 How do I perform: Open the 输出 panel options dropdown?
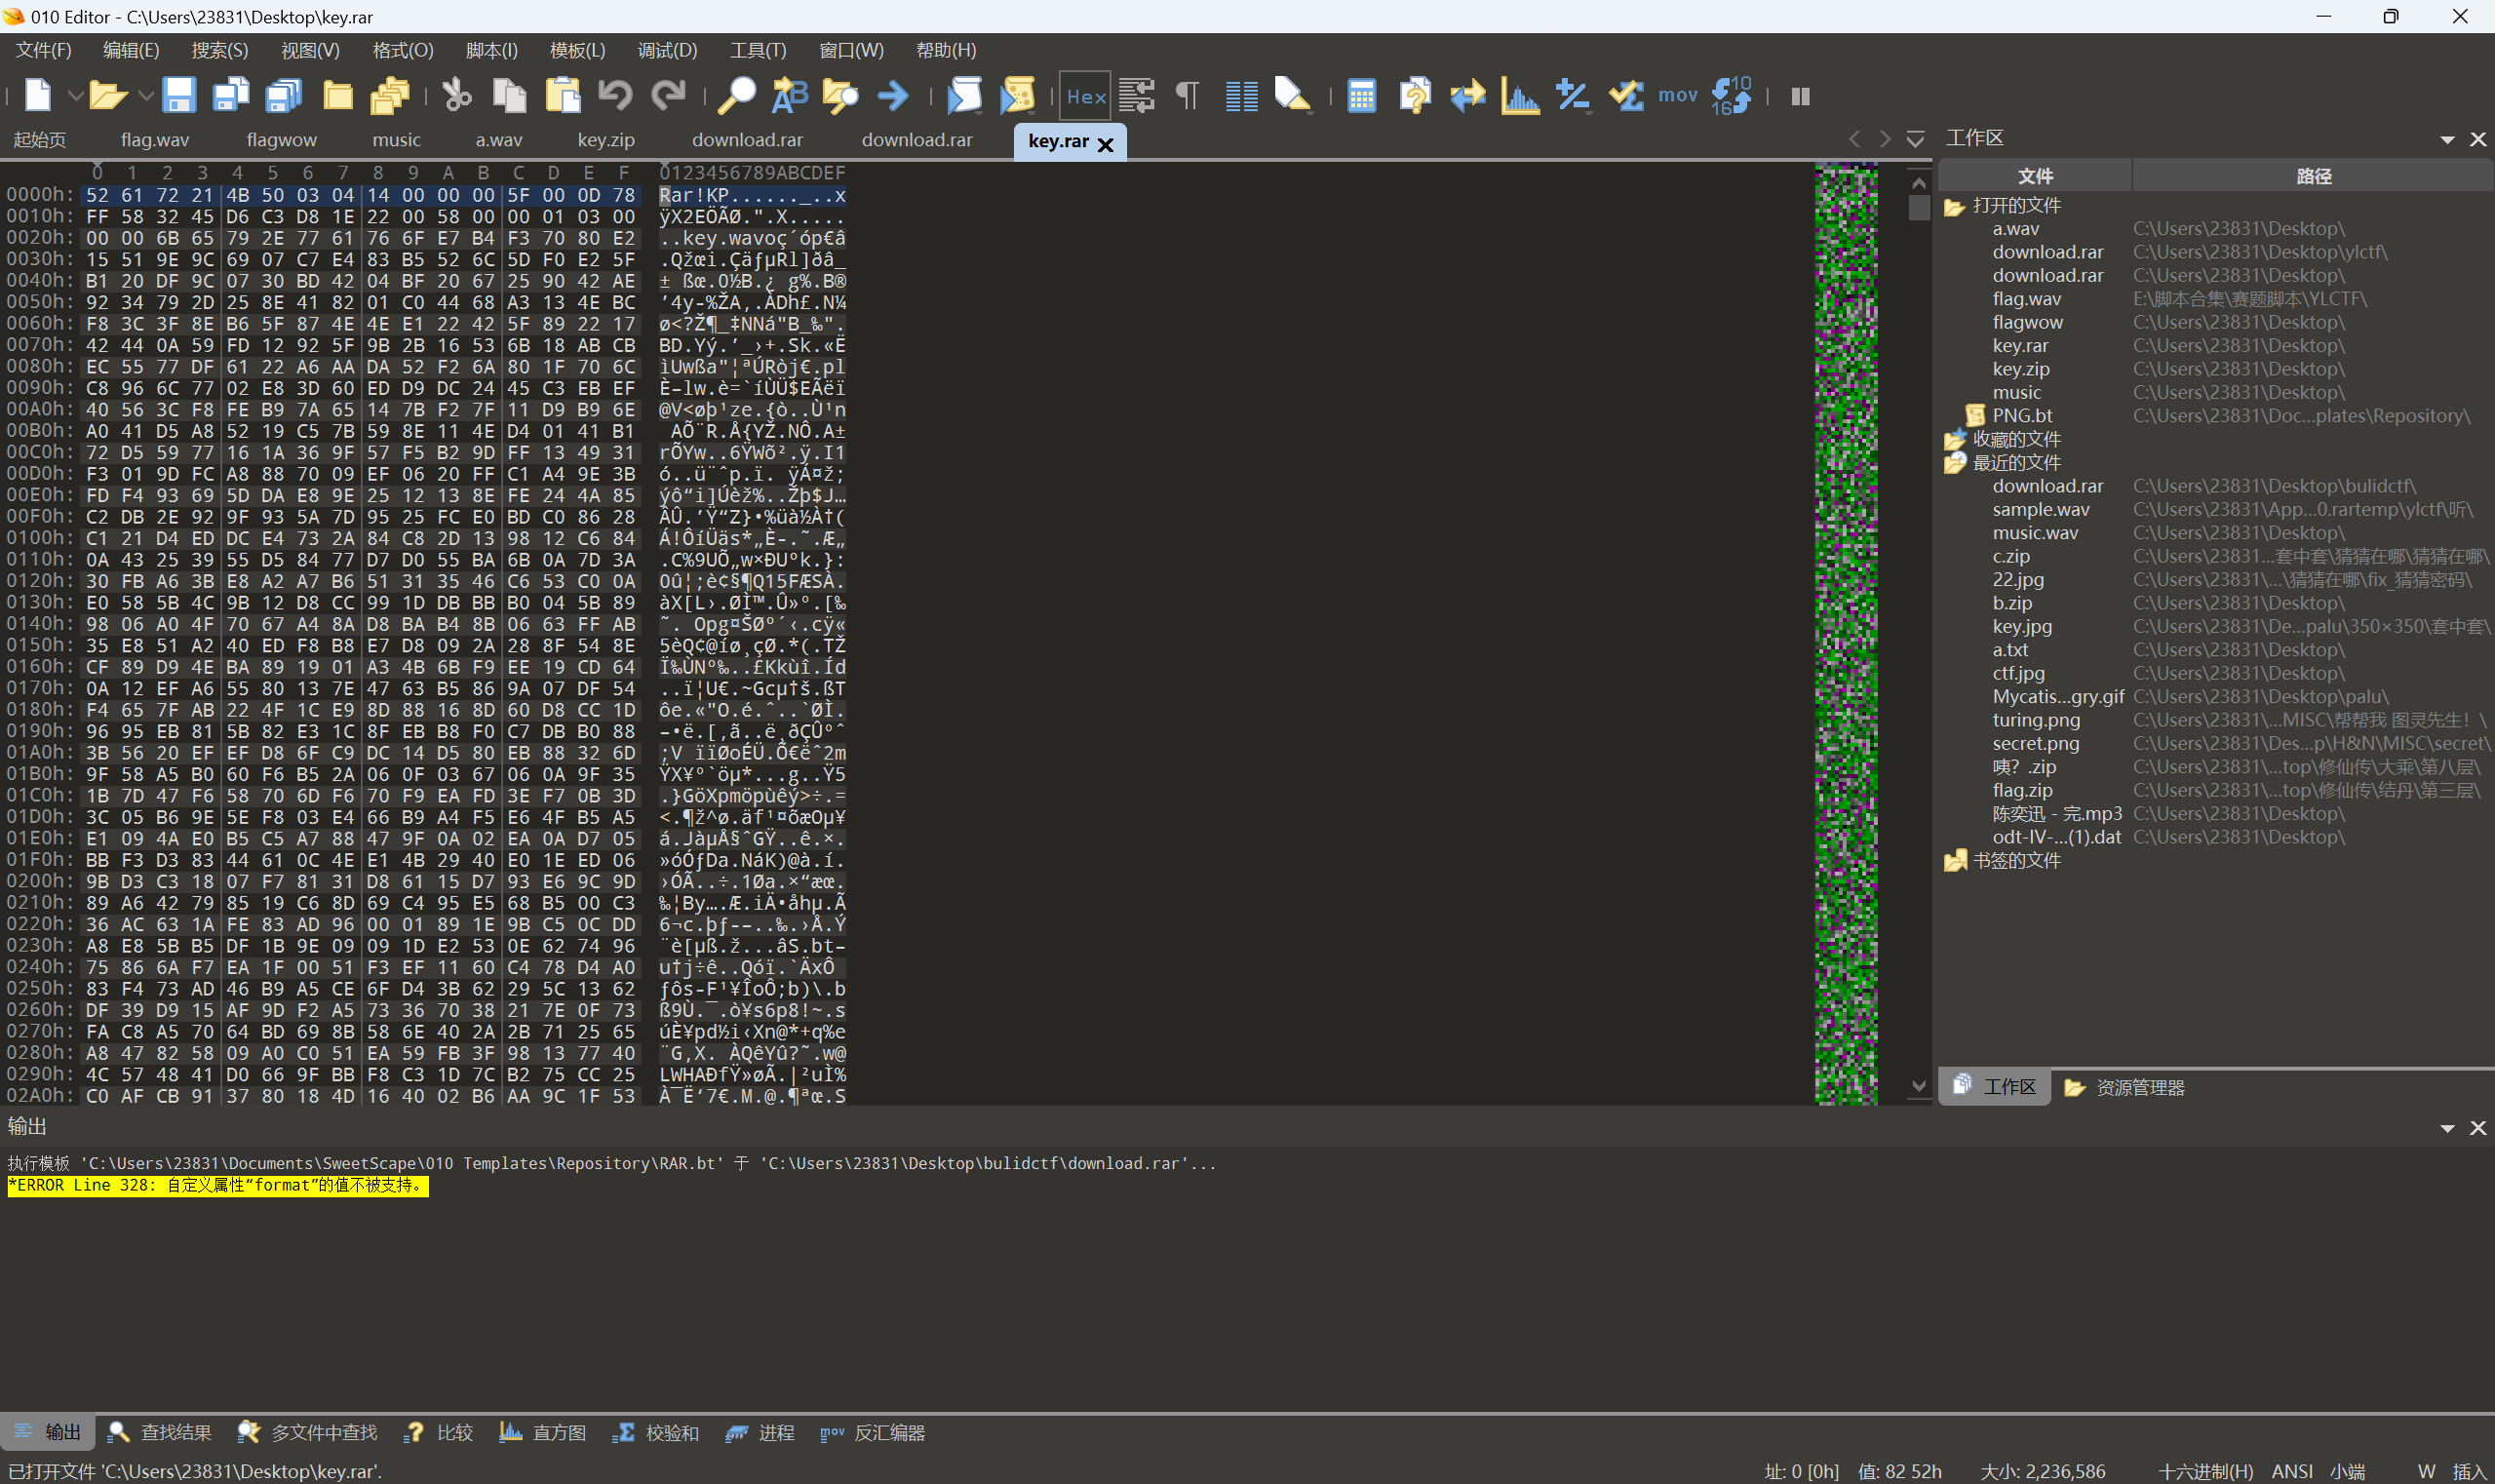[2447, 1128]
